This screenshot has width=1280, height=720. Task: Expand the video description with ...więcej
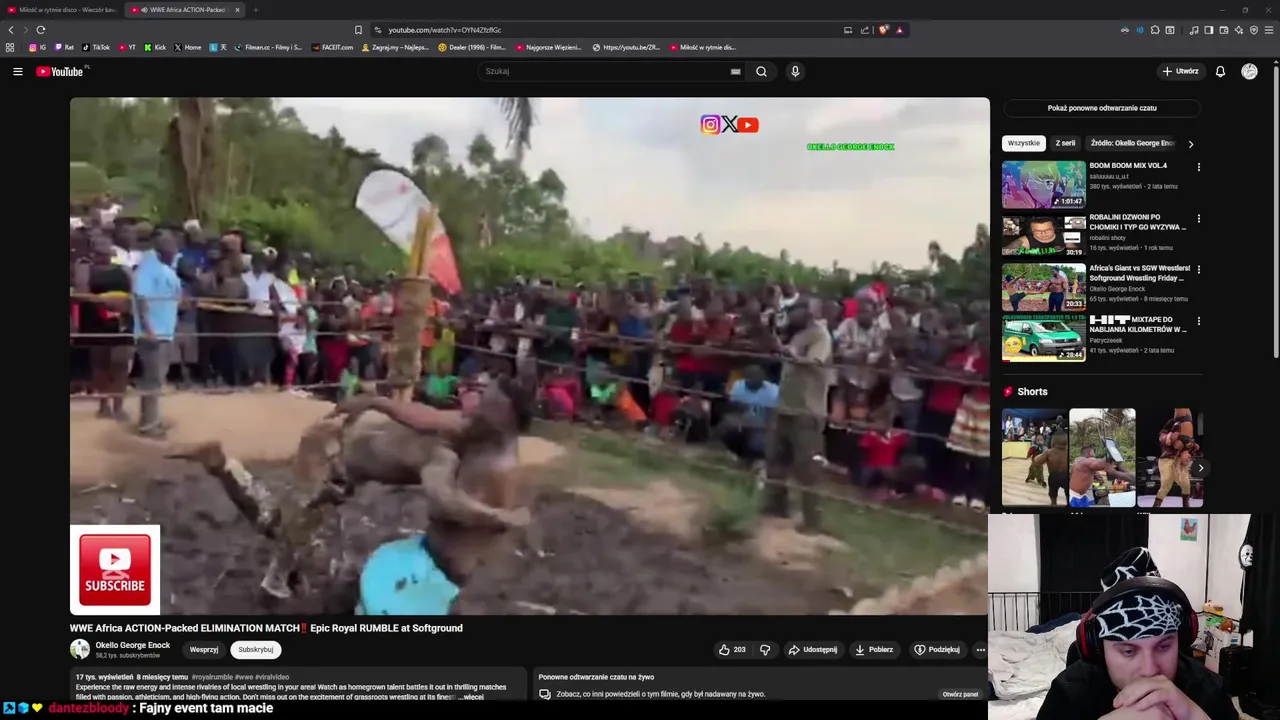[473, 697]
